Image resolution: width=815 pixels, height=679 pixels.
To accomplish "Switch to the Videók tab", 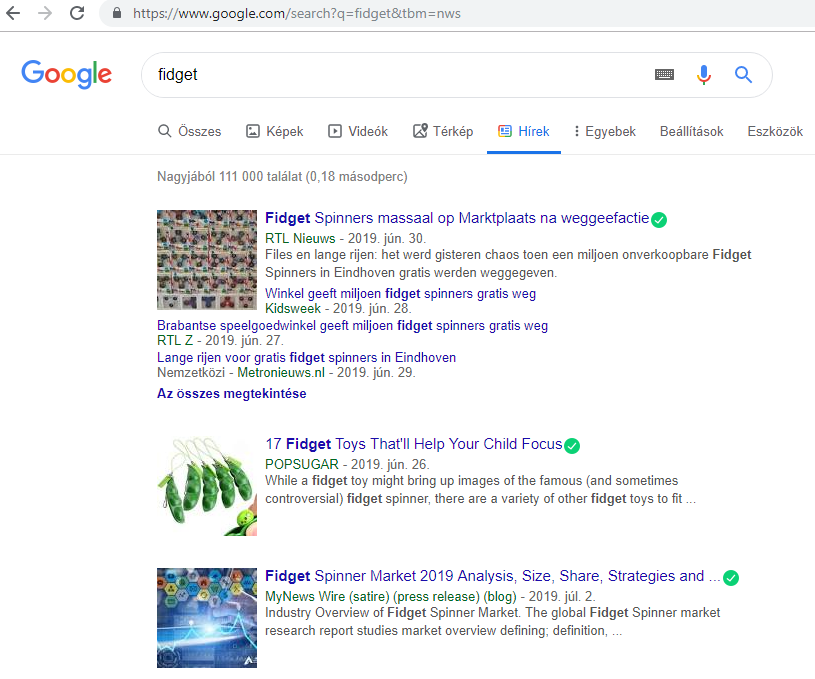I will (358, 132).
